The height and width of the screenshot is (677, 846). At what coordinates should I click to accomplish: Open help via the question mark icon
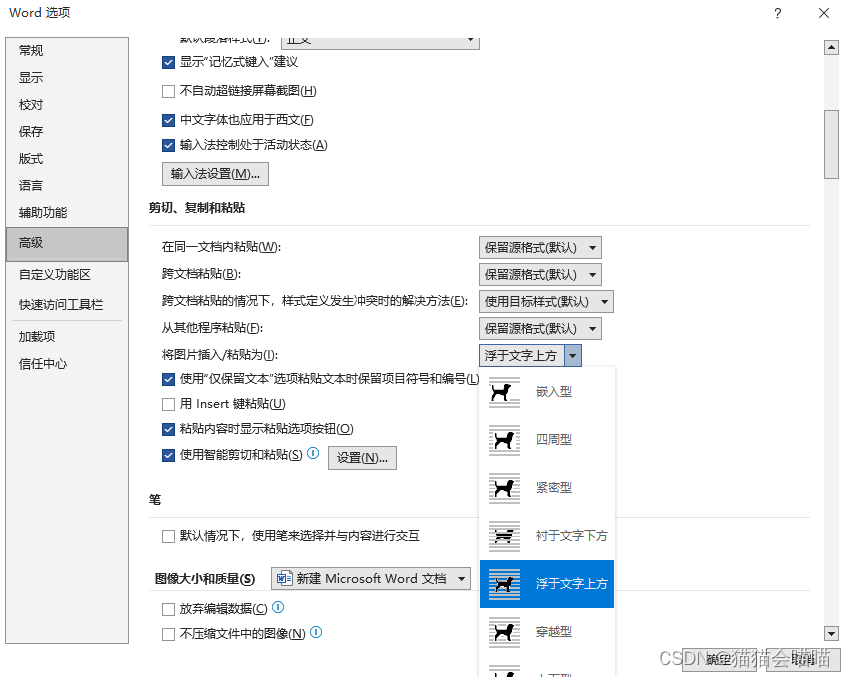coord(777,13)
